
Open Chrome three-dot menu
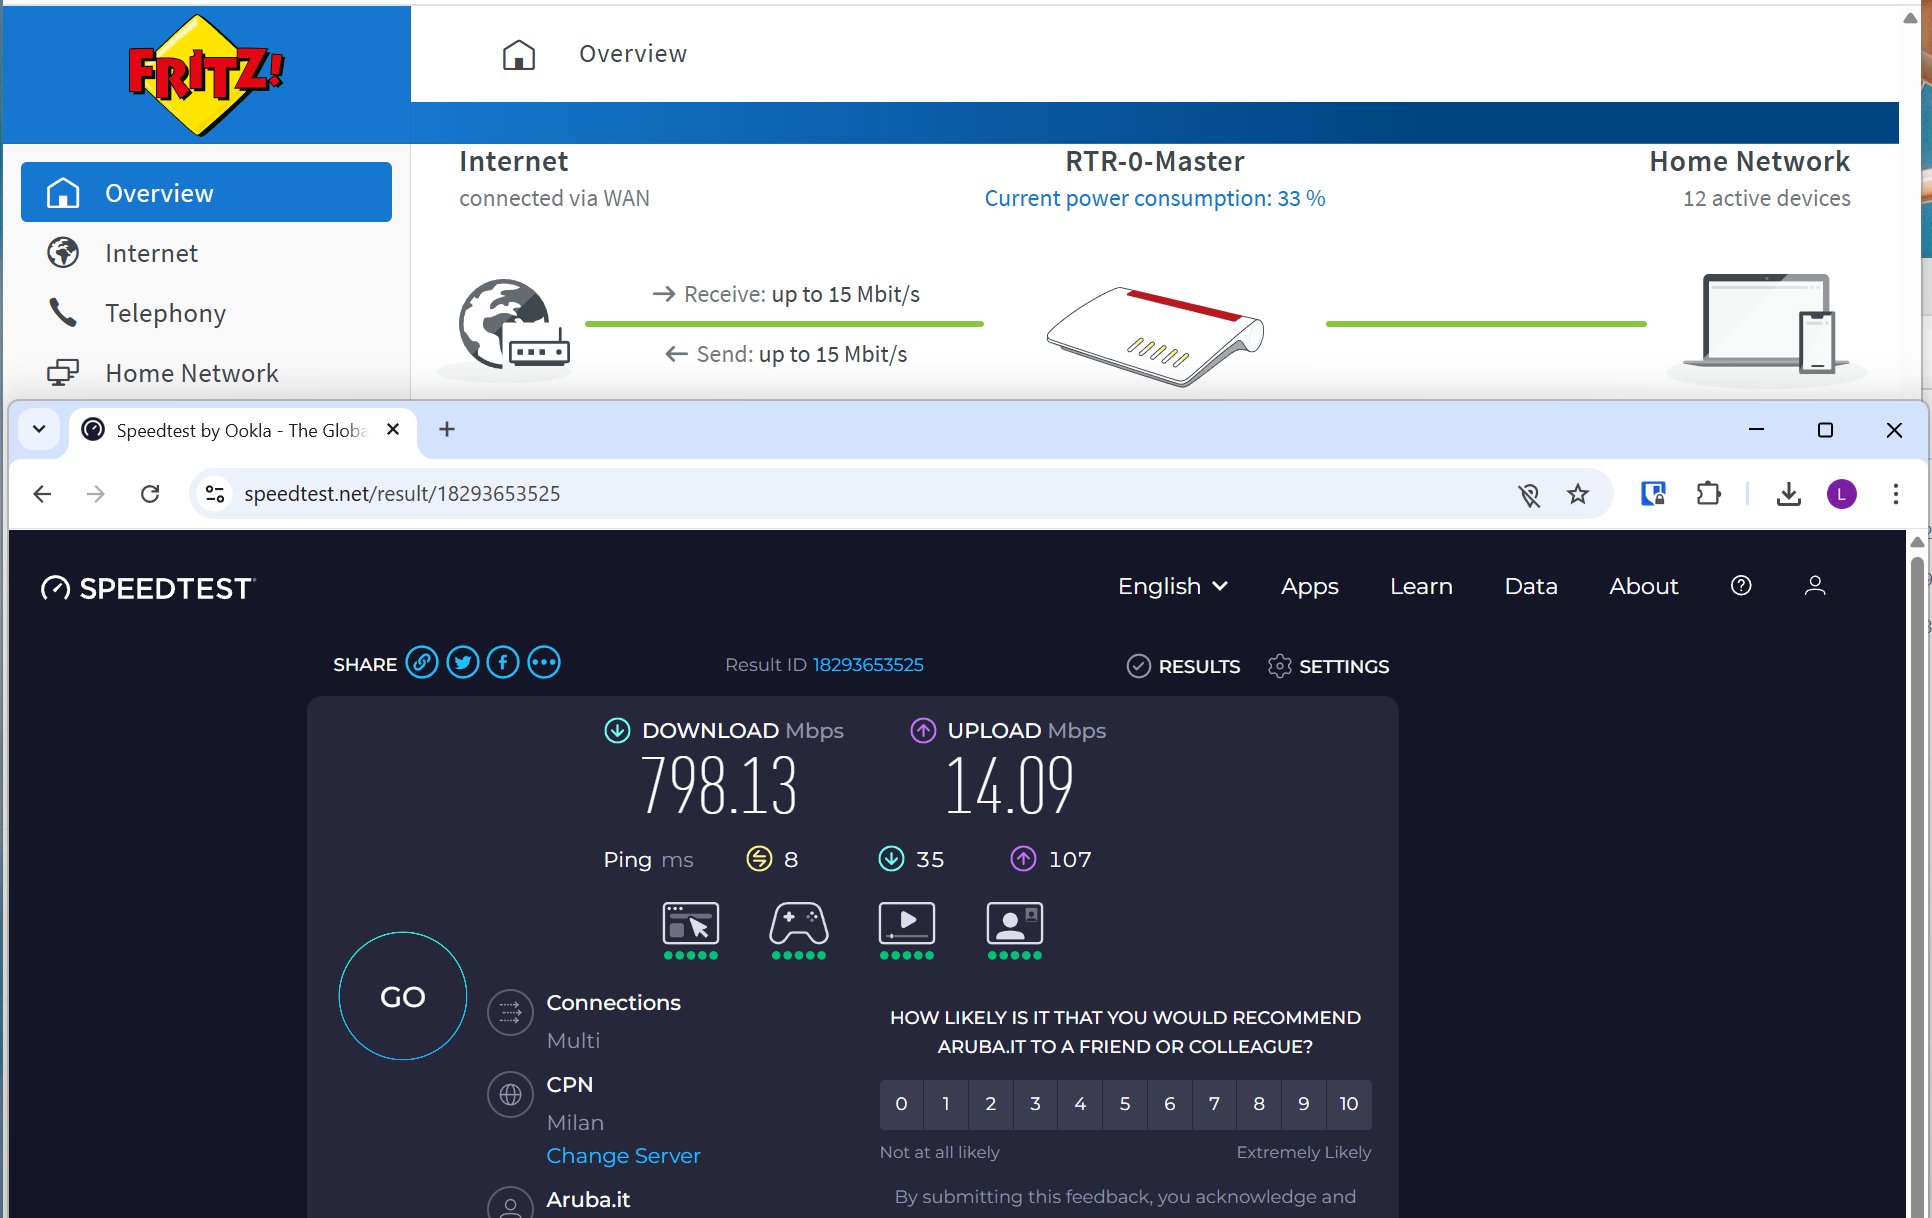pos(1895,494)
